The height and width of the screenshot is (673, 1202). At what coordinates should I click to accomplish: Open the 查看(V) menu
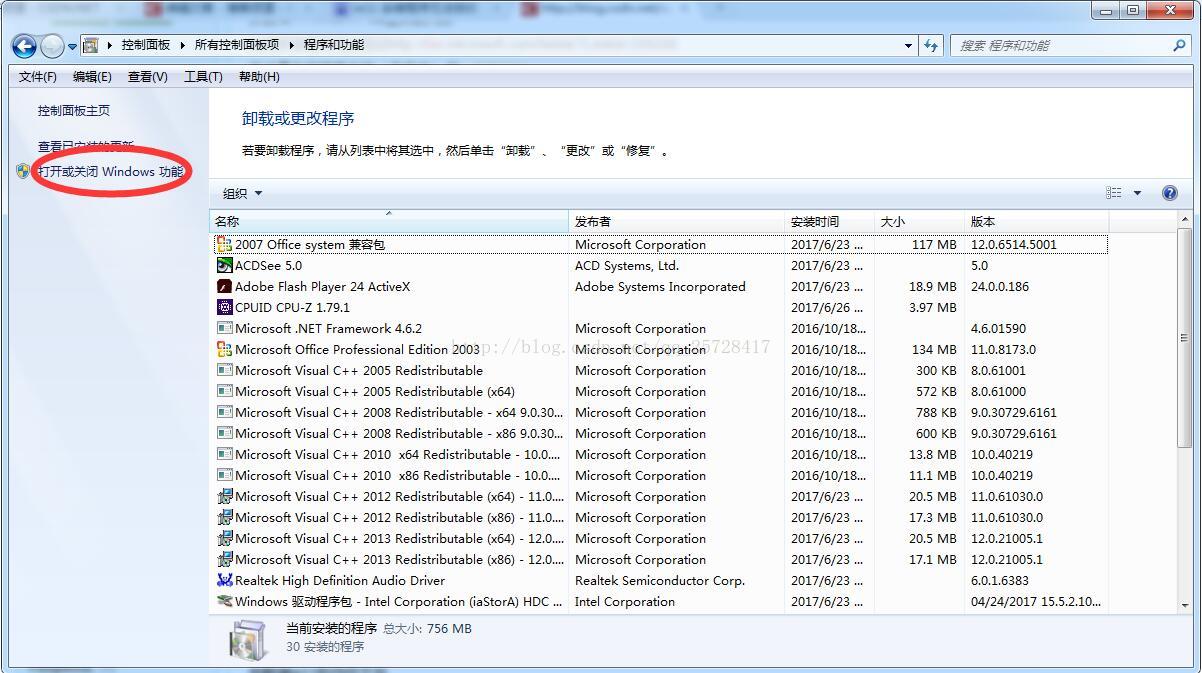click(x=148, y=77)
